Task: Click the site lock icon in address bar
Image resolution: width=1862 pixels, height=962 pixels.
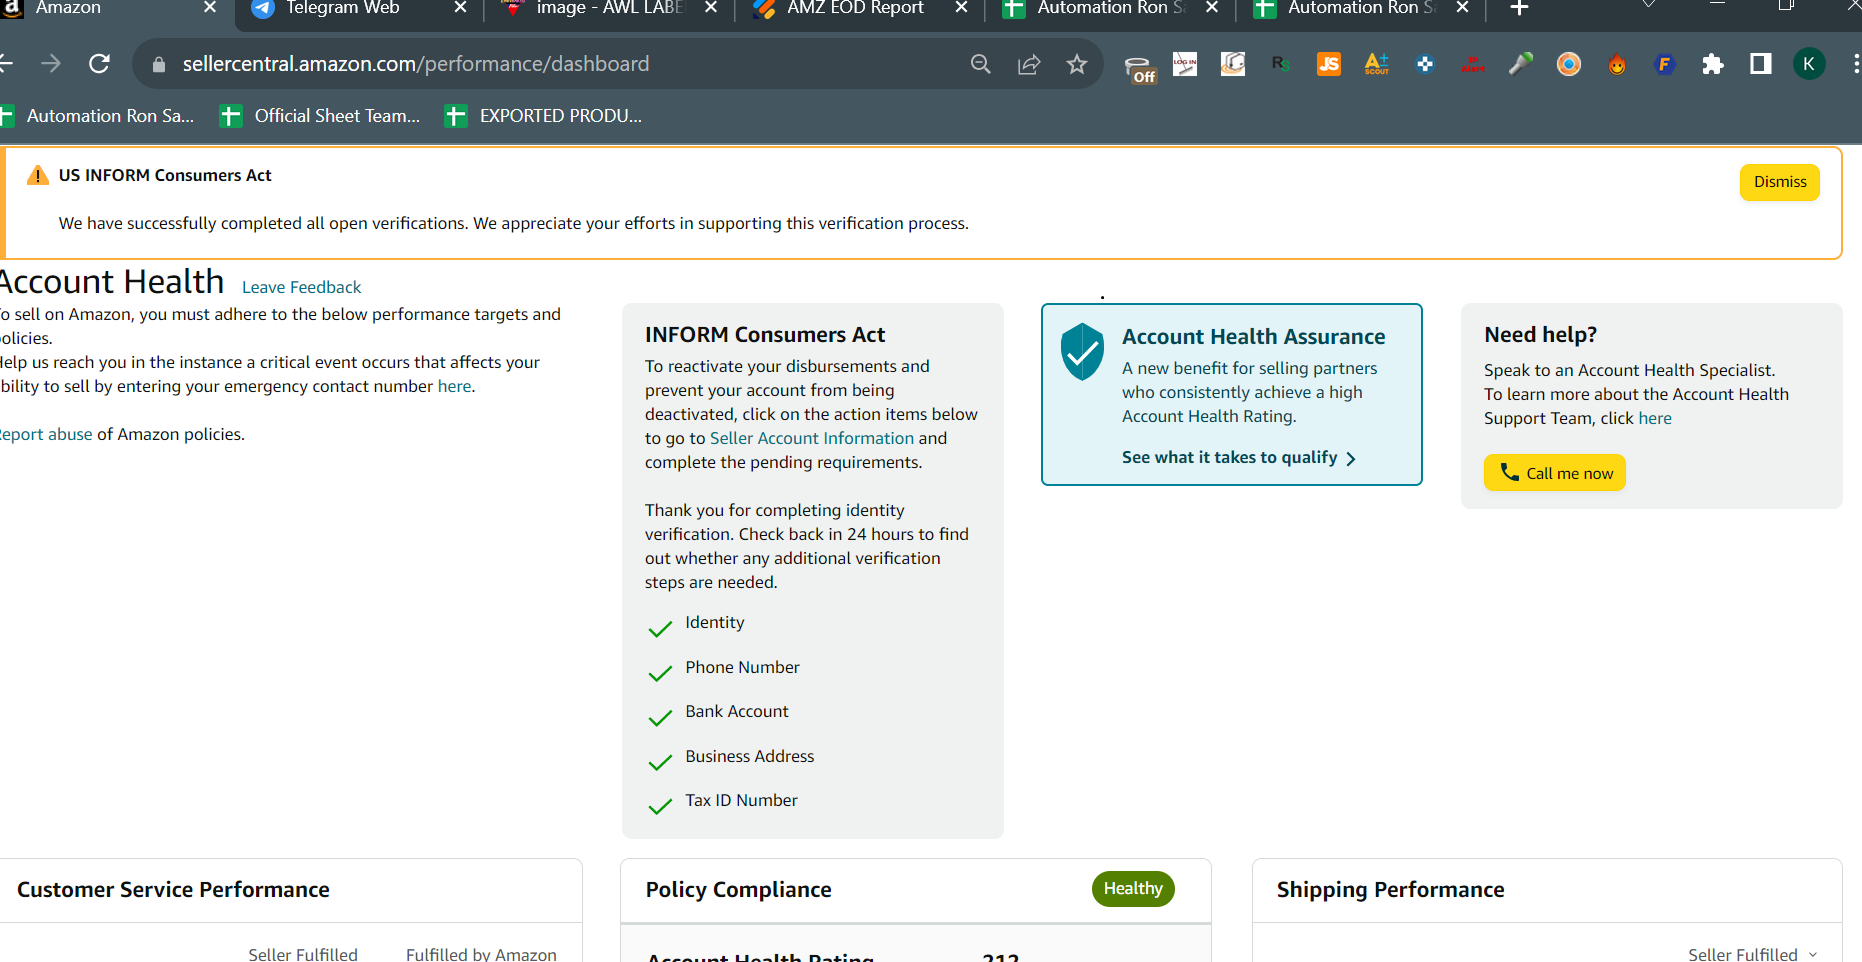Action: click(x=158, y=64)
